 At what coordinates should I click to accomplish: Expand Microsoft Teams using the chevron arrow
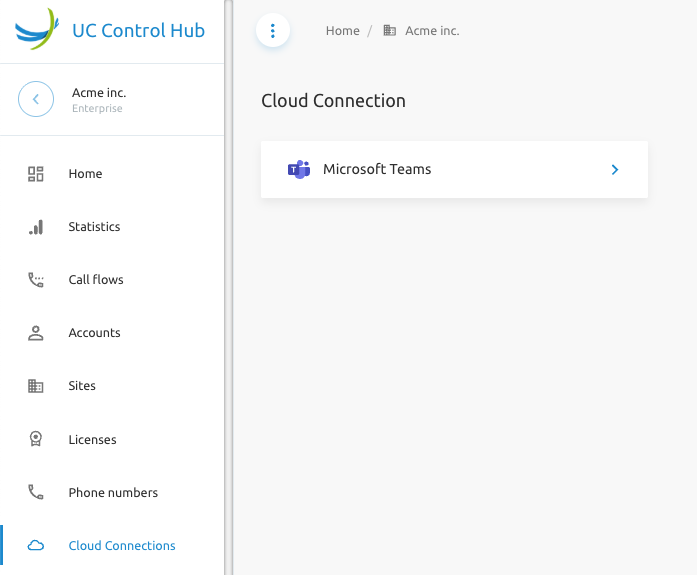[615, 169]
